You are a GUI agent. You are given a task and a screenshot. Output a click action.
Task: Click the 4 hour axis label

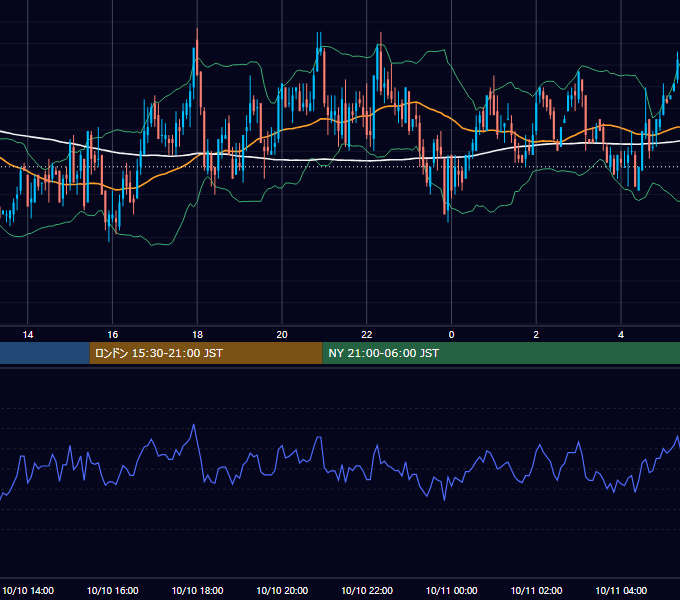coord(621,335)
